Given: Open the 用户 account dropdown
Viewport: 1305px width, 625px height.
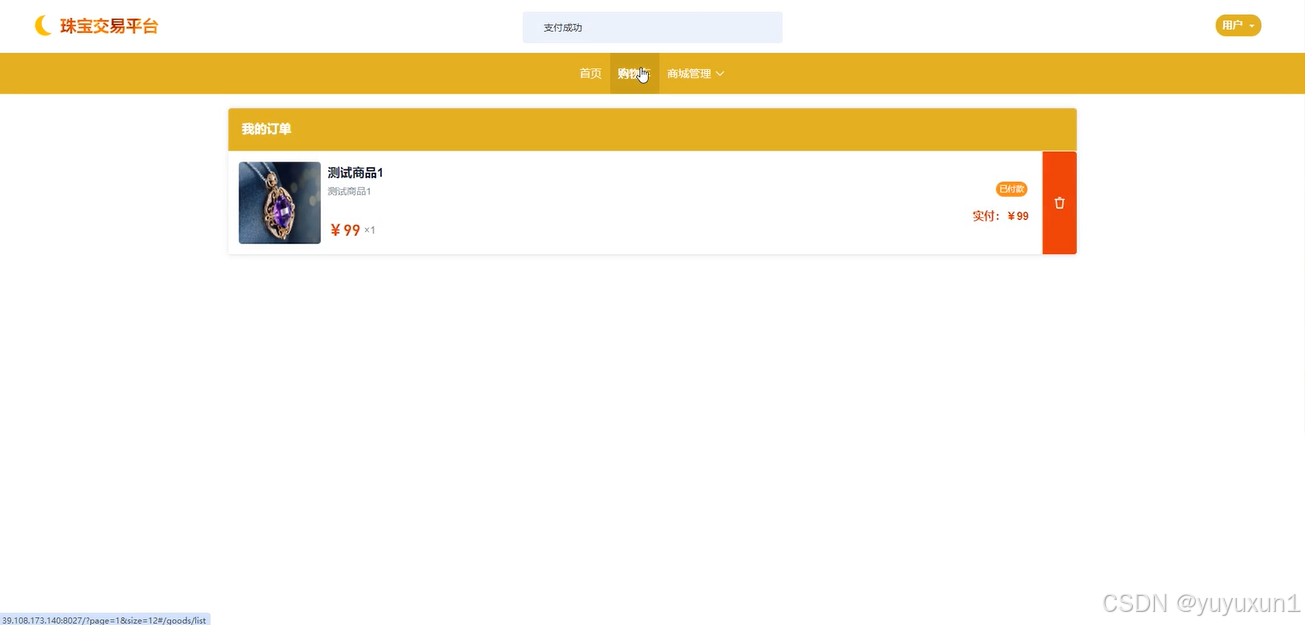Looking at the screenshot, I should point(1238,26).
